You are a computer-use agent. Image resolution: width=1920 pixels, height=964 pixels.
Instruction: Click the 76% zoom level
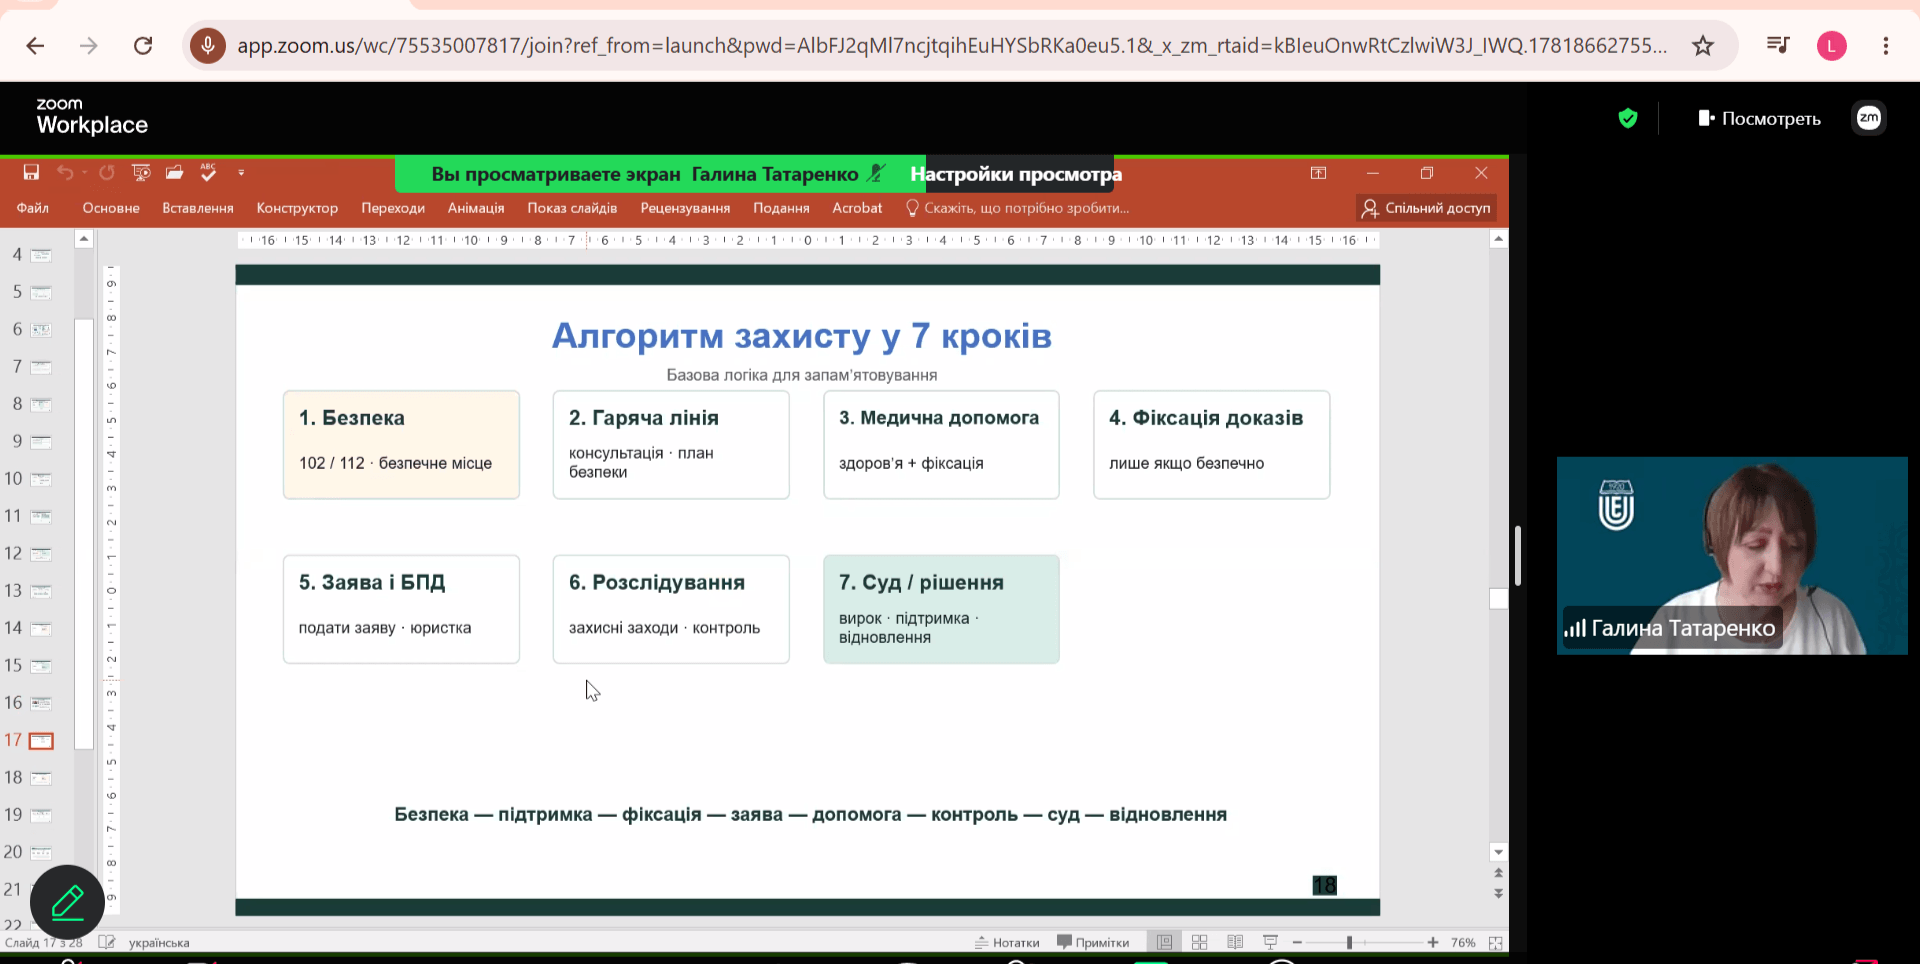[x=1463, y=942]
